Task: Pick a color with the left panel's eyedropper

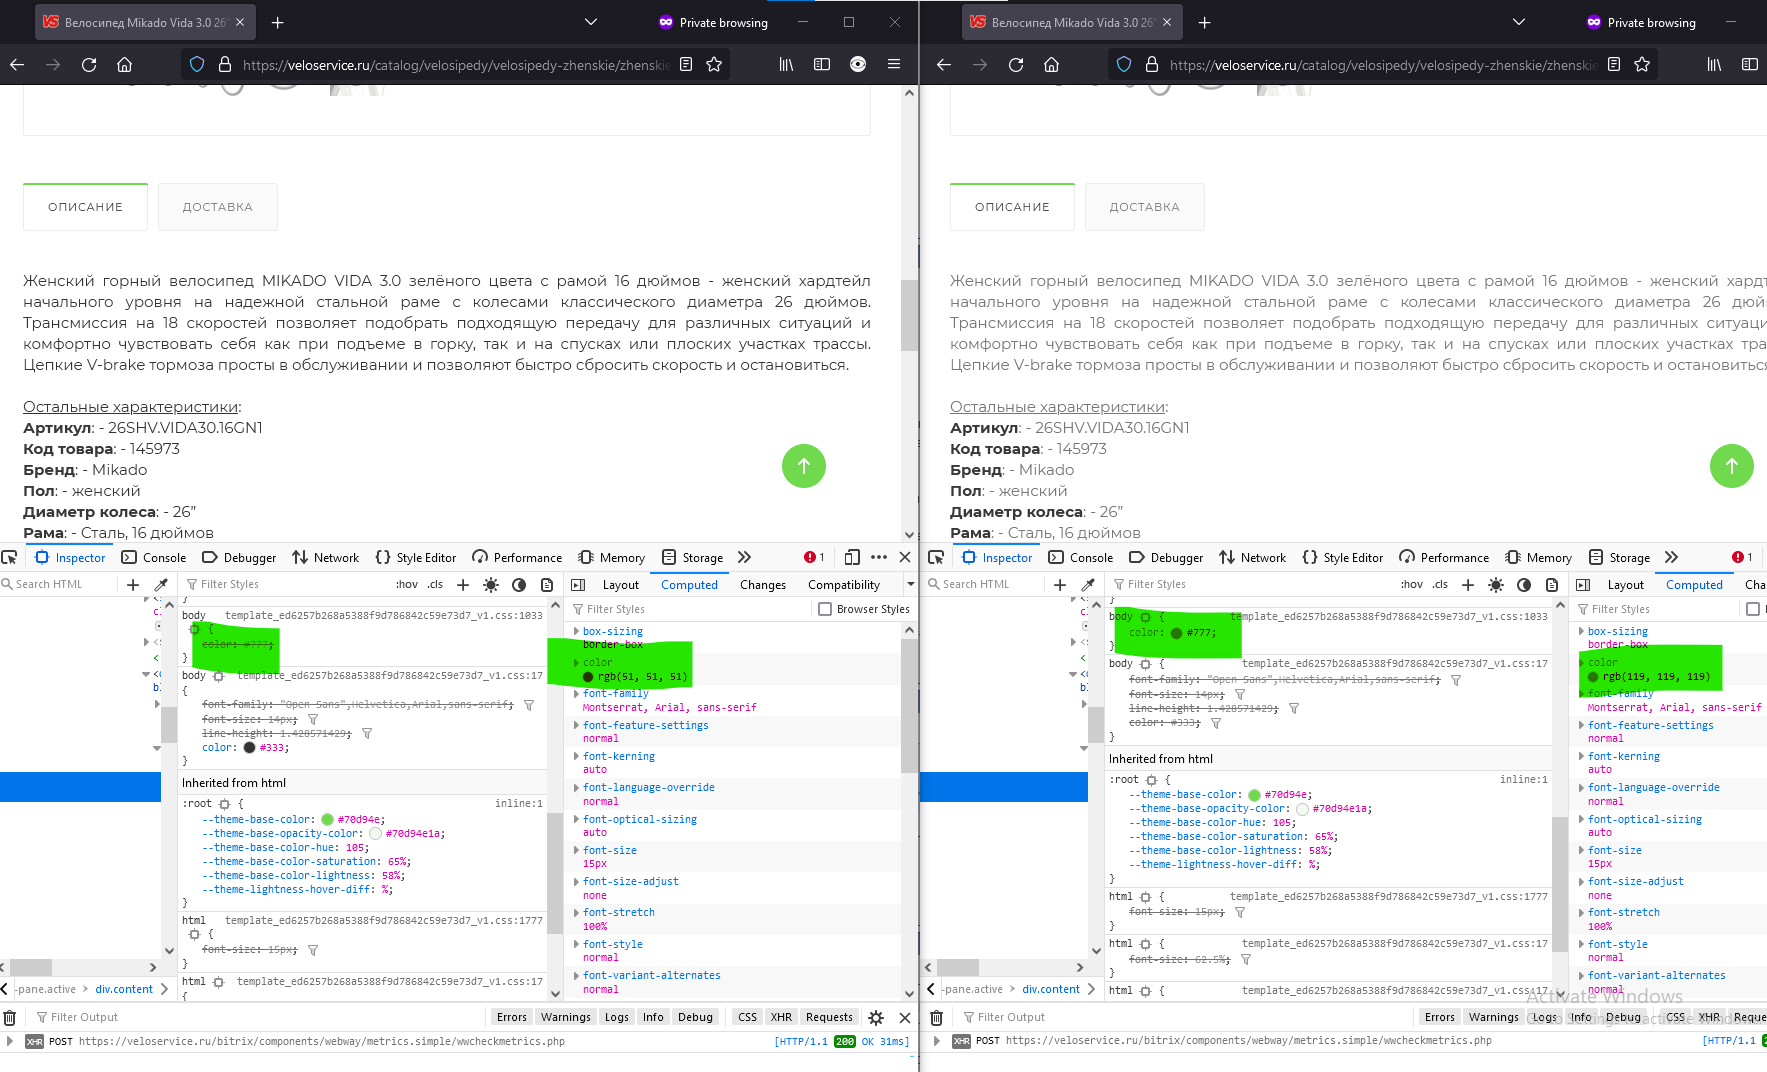Action: [161, 585]
